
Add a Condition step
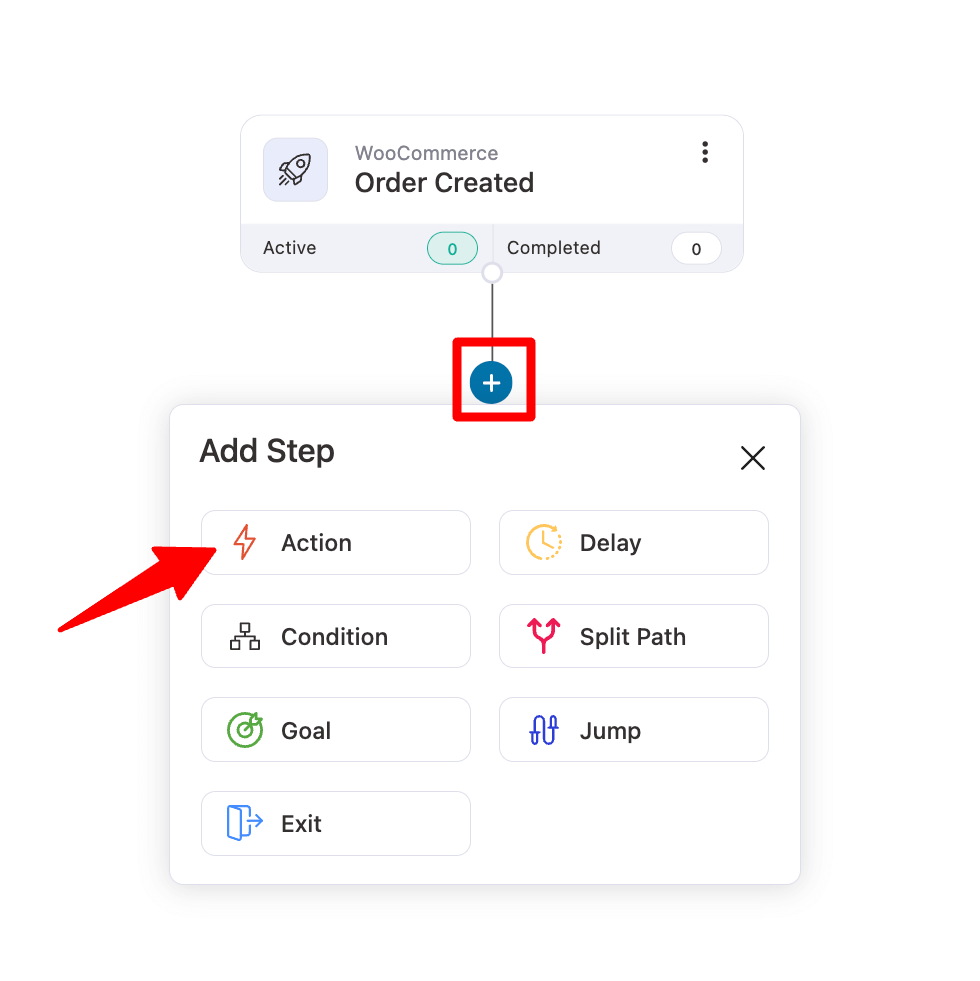[335, 636]
